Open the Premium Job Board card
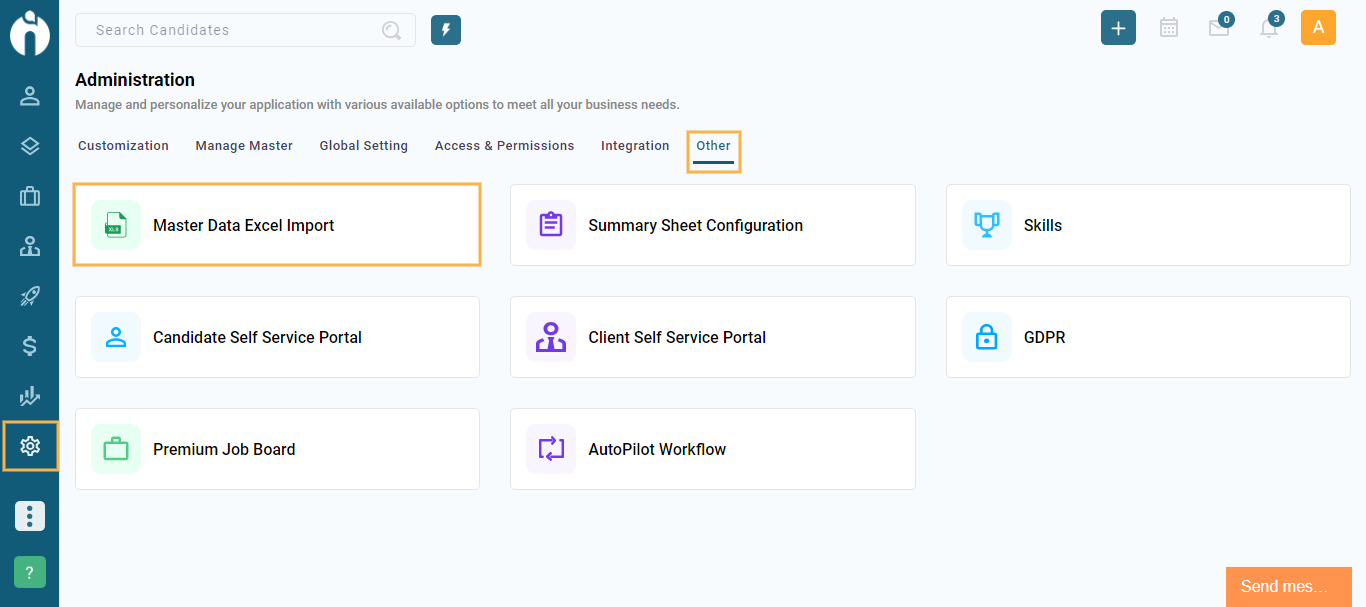The height and width of the screenshot is (607, 1366). pyautogui.click(x=277, y=449)
